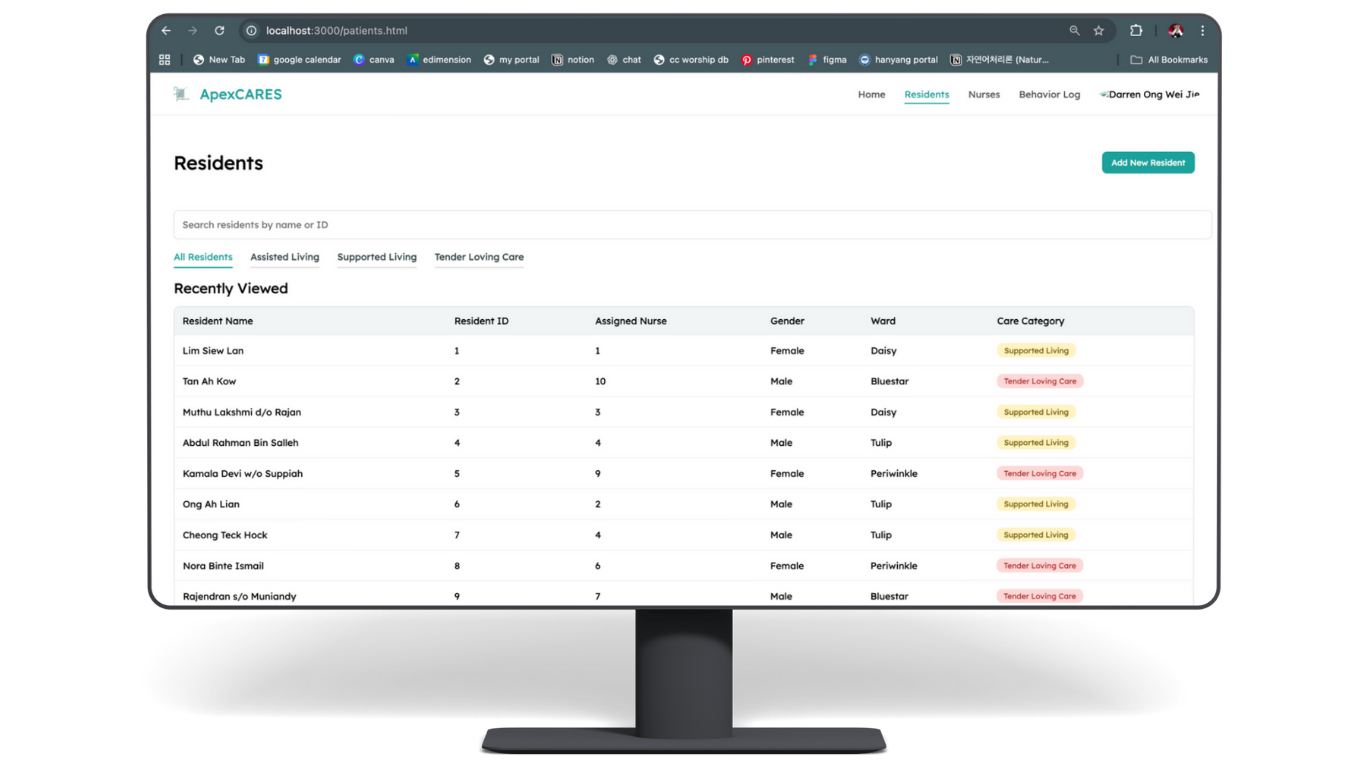Open the apps grid icon in bookmarks bar

[x=165, y=60]
